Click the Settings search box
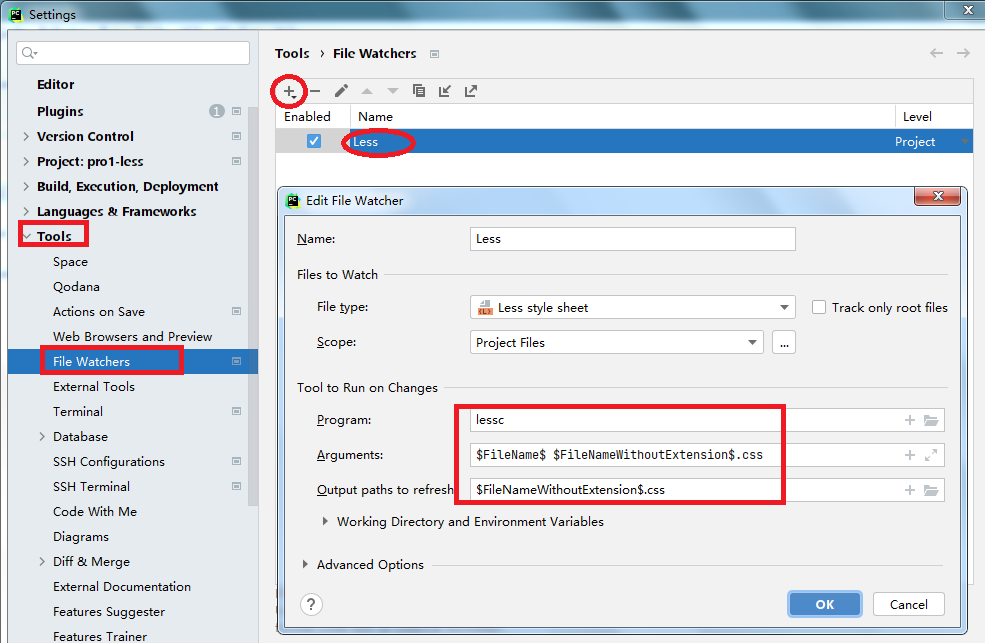 click(133, 53)
